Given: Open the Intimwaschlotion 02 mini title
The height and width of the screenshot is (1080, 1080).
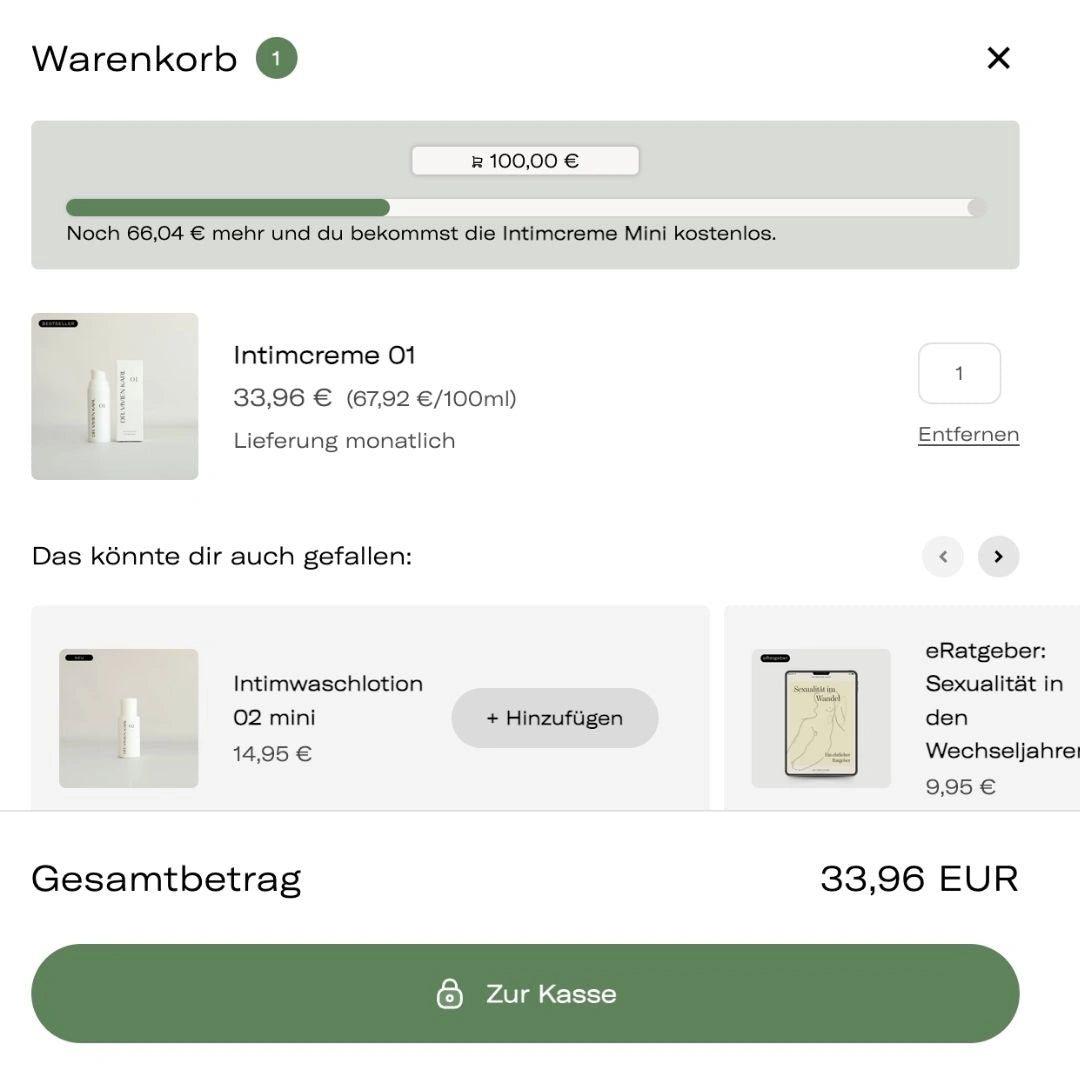Looking at the screenshot, I should [x=328, y=700].
